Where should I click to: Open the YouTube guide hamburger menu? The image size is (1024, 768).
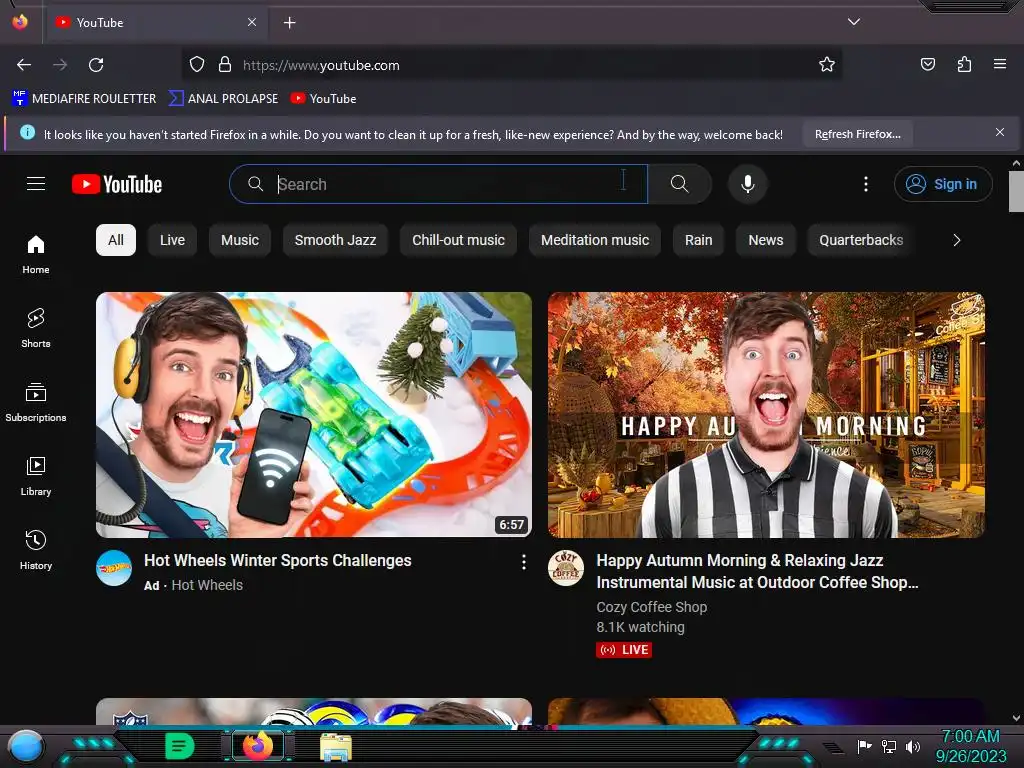coord(36,184)
